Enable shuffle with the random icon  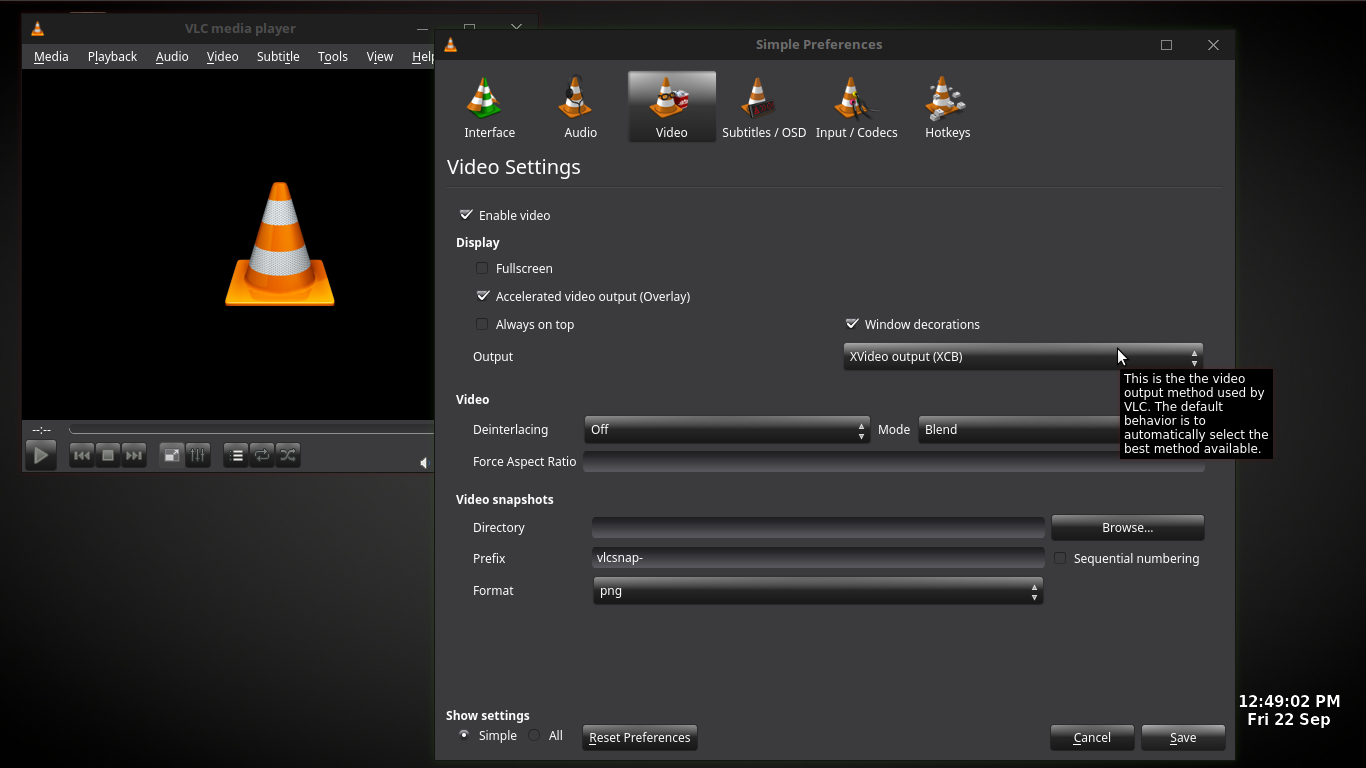coord(288,455)
